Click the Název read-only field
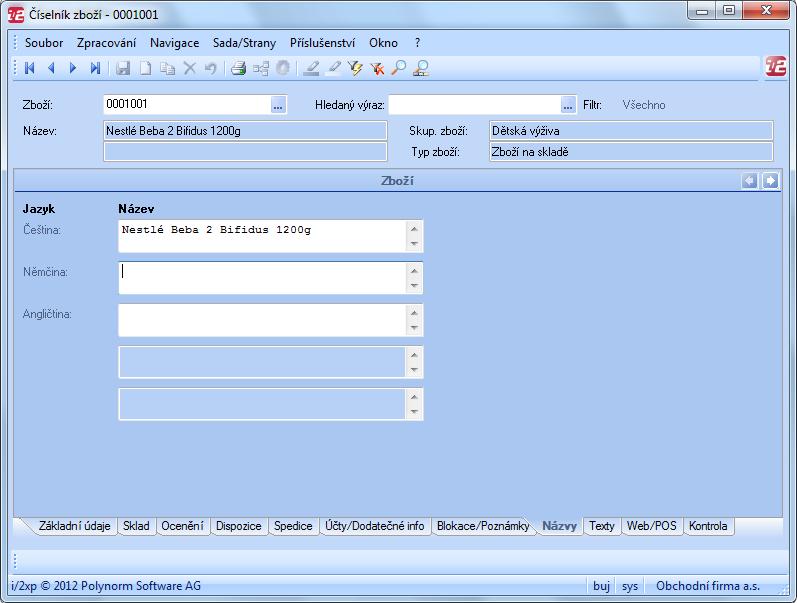Screen dimensions: 797x603 [x=245, y=131]
